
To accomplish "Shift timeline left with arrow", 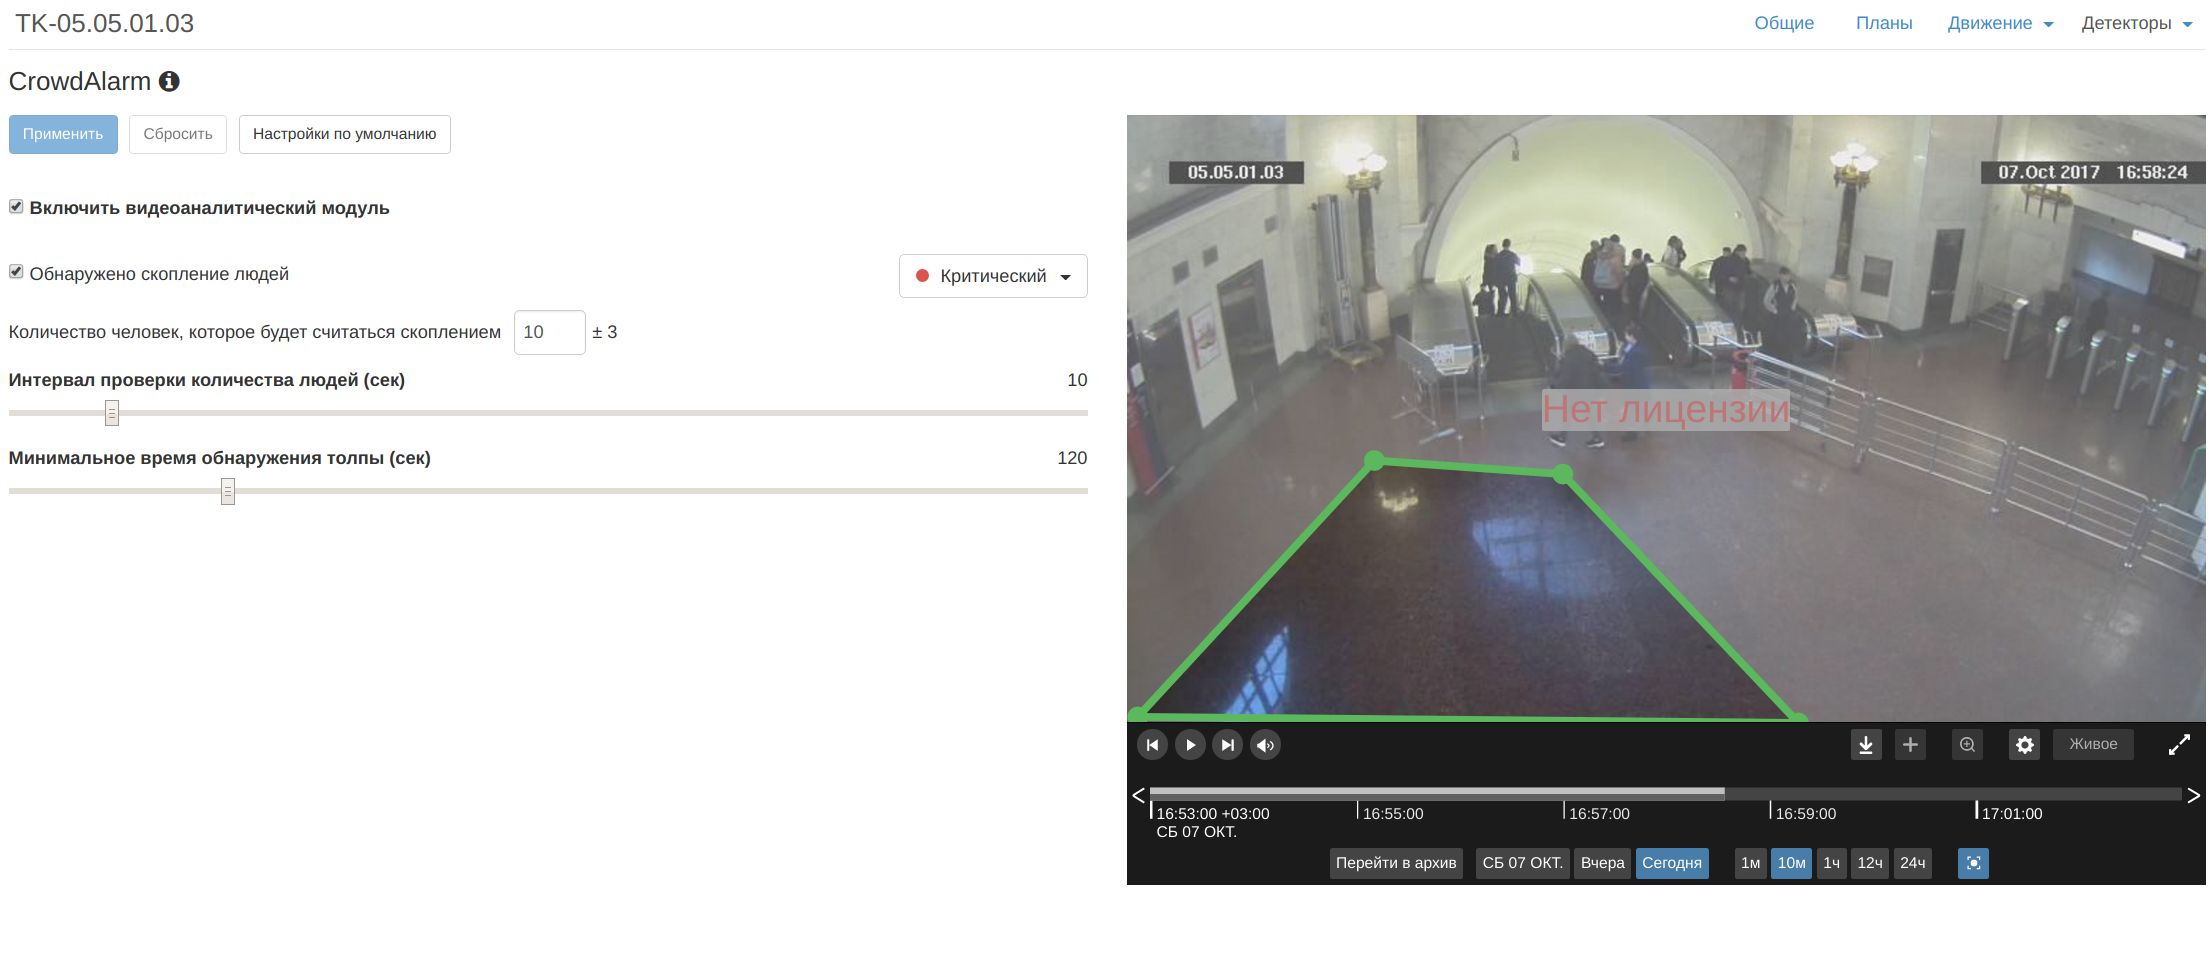I will [x=1138, y=796].
